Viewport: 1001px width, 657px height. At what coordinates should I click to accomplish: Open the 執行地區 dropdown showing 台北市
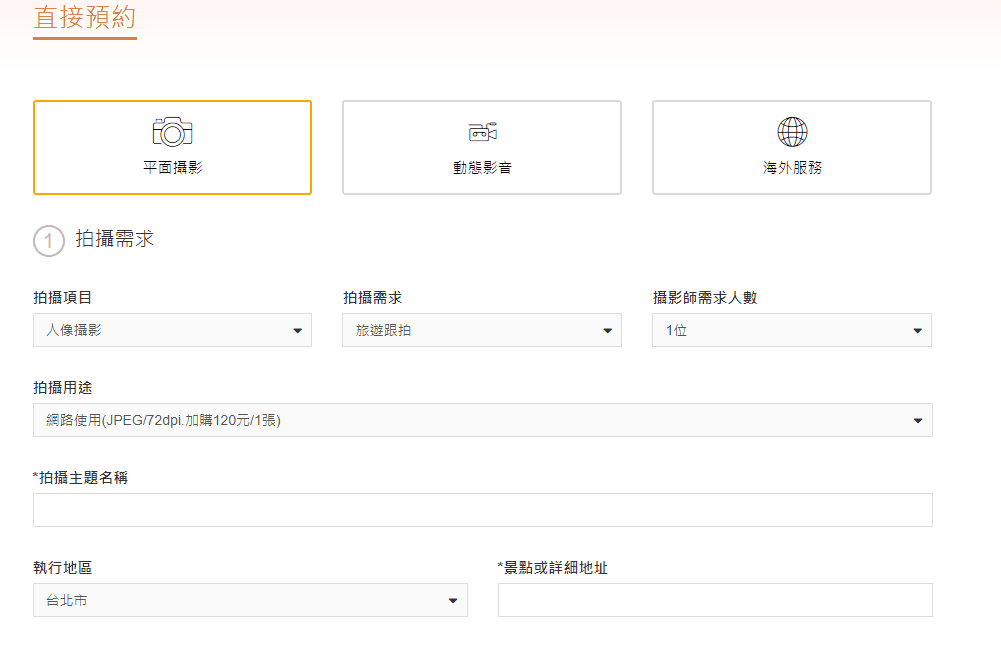250,600
